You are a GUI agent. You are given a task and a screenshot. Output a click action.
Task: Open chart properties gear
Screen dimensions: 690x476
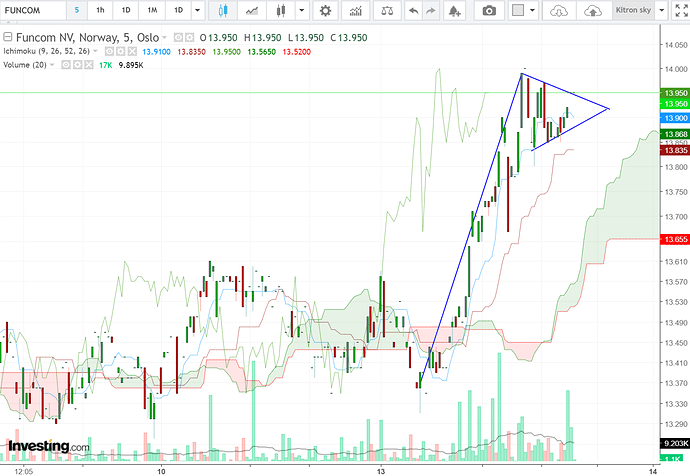(x=325, y=10)
